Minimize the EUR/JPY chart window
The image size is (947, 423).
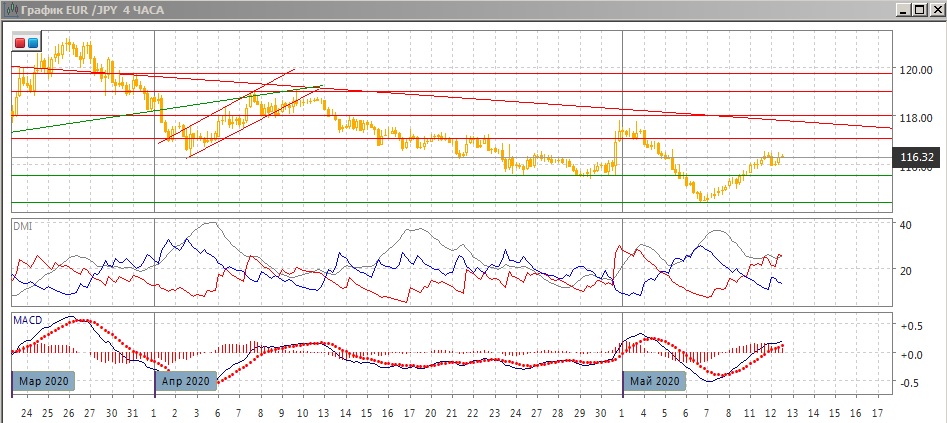tap(903, 10)
